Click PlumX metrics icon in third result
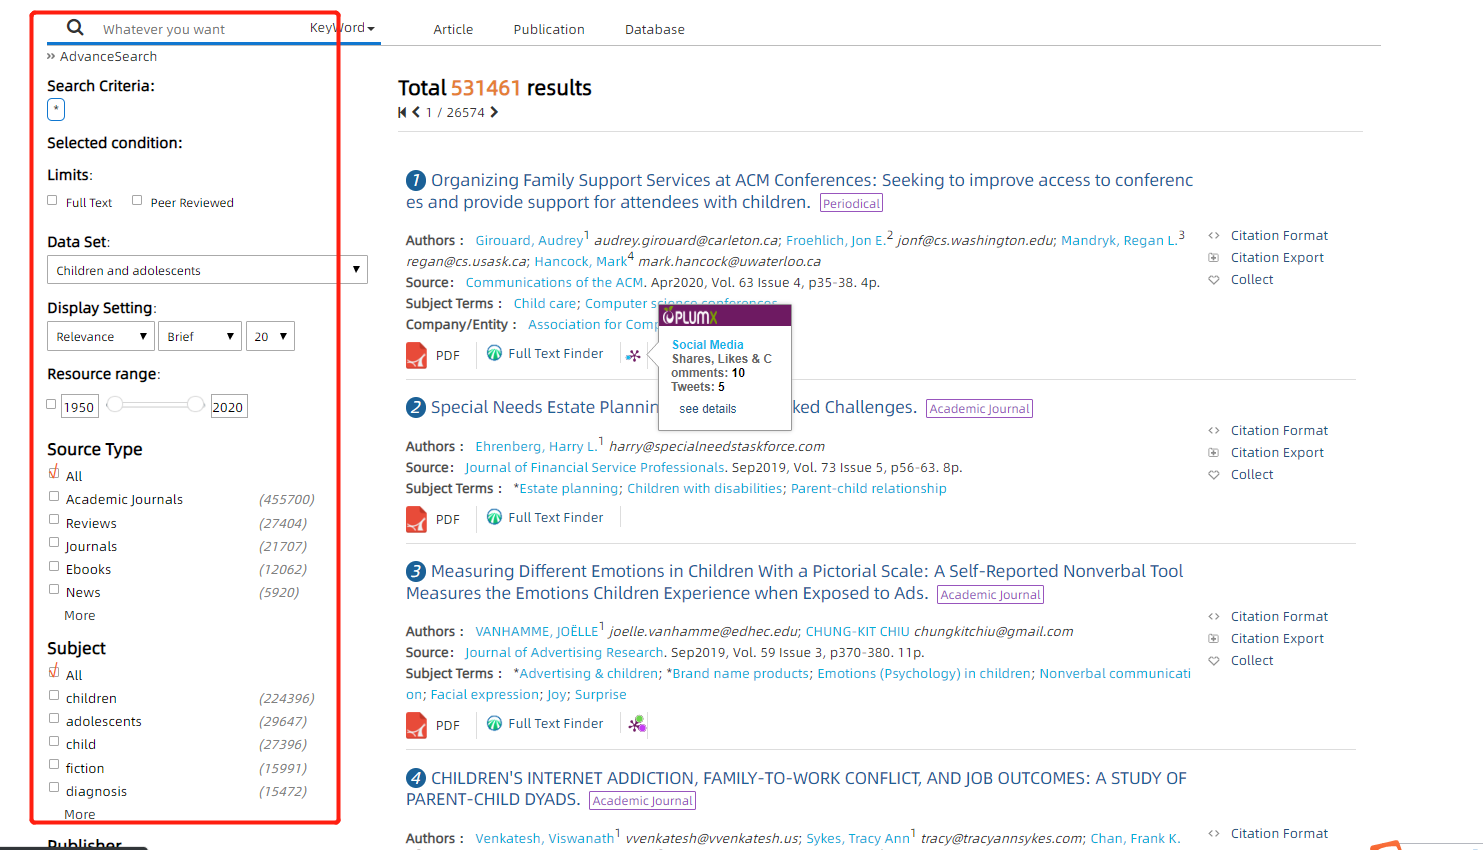The image size is (1483, 850). click(x=637, y=724)
